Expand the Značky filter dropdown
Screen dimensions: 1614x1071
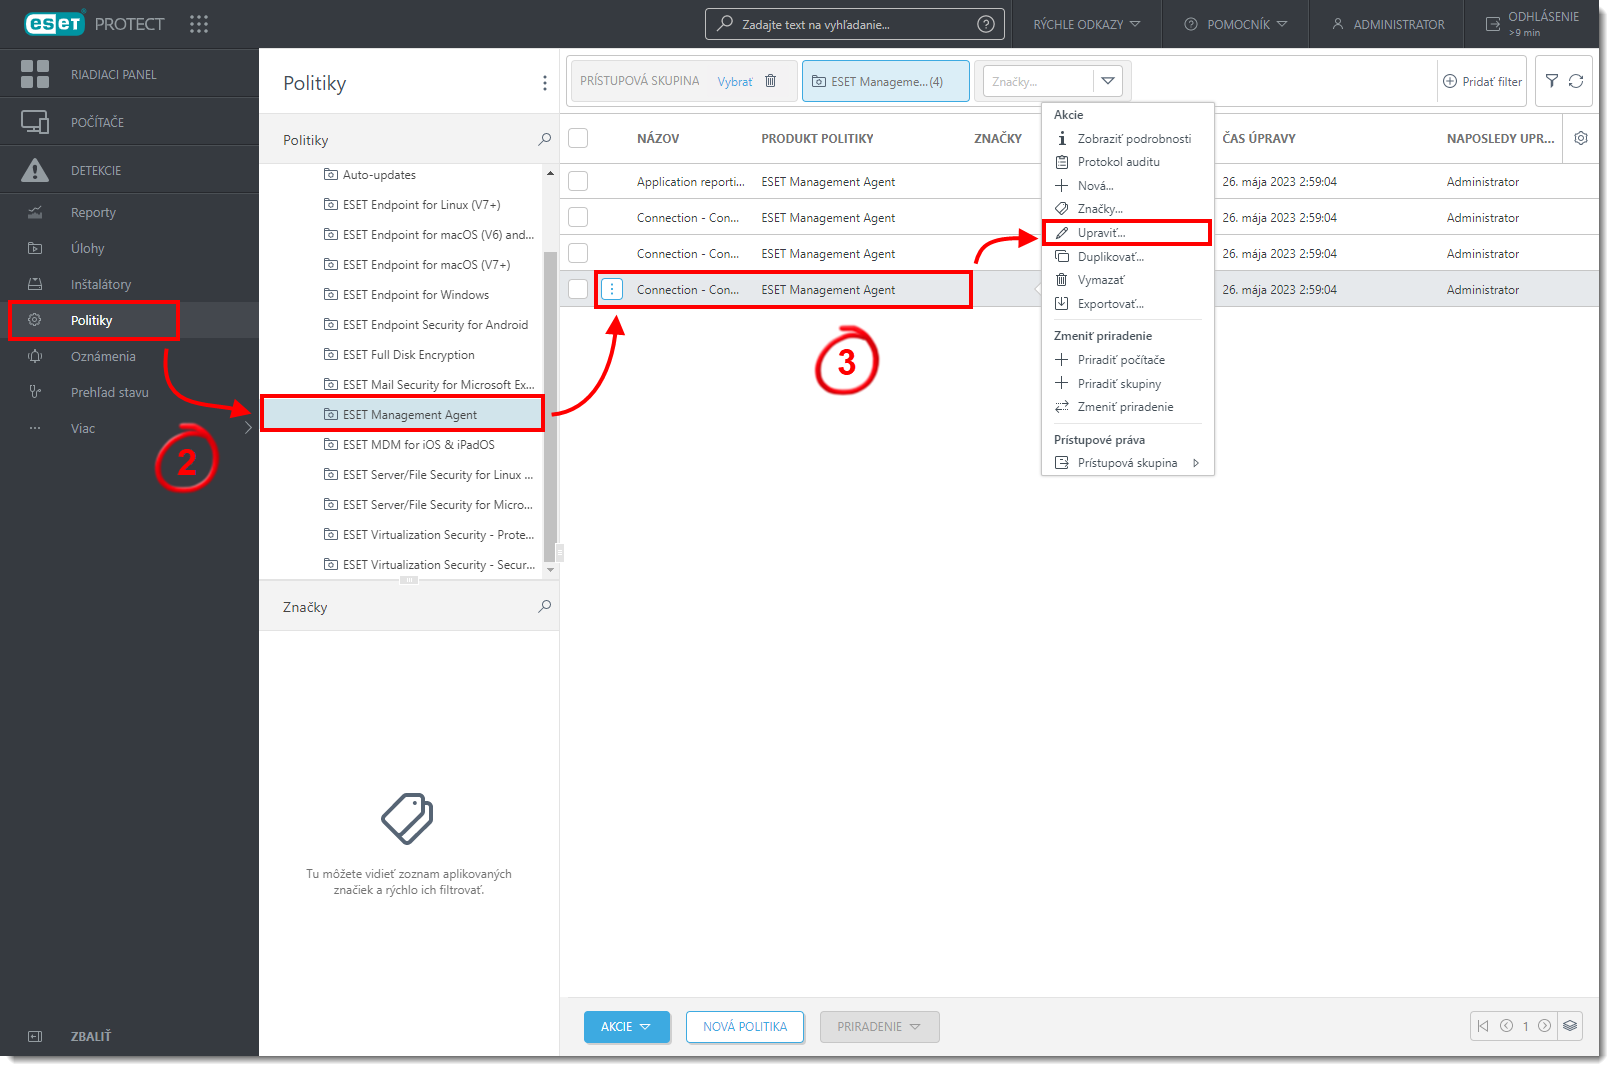(1107, 81)
